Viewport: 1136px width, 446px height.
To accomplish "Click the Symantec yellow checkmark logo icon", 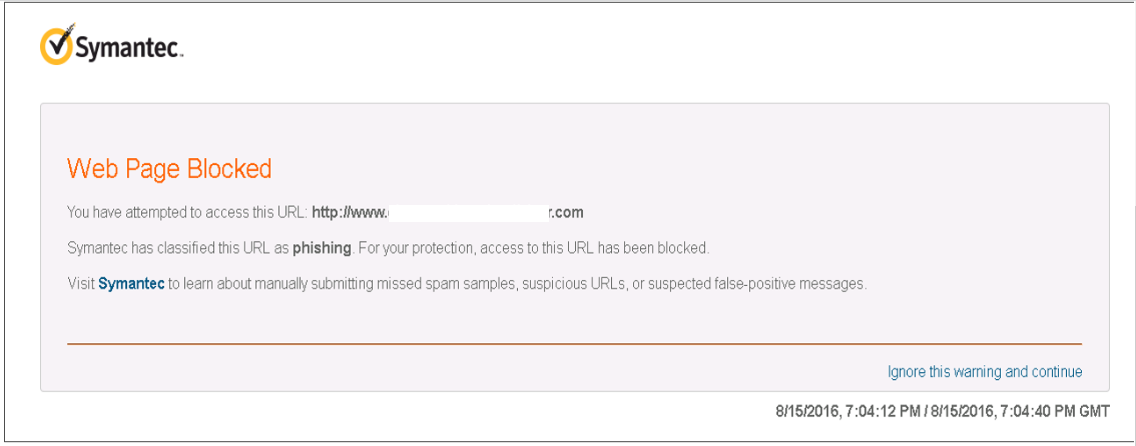I will pyautogui.click(x=58, y=46).
